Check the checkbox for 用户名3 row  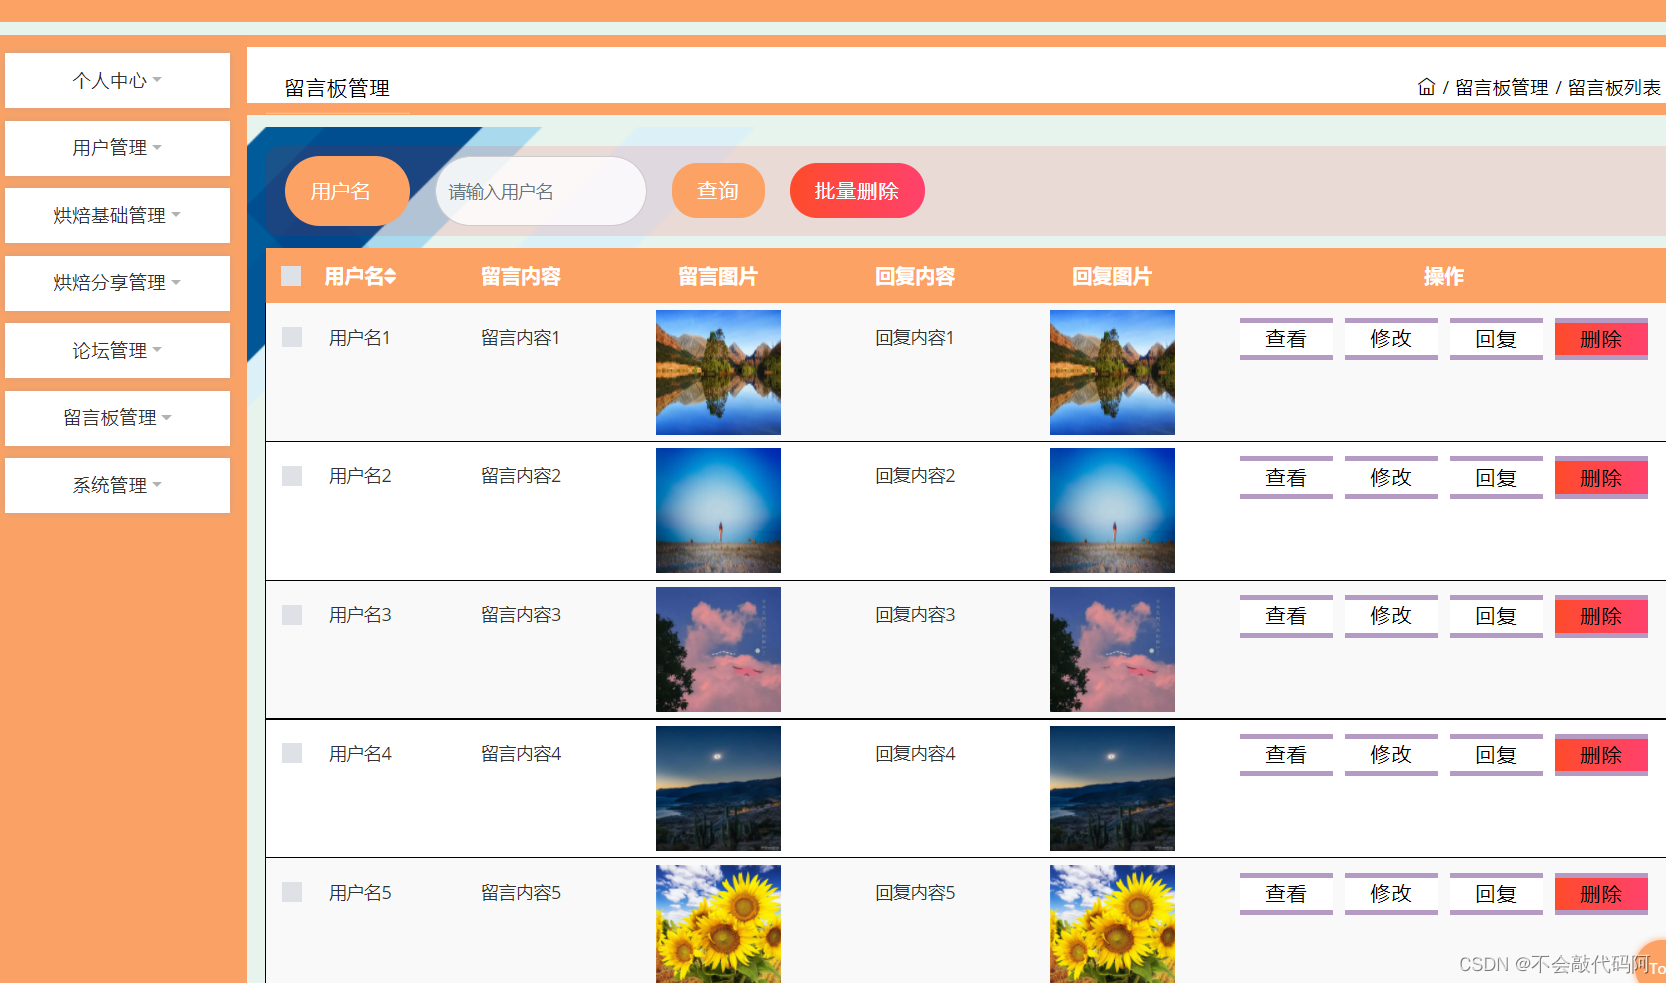[291, 615]
